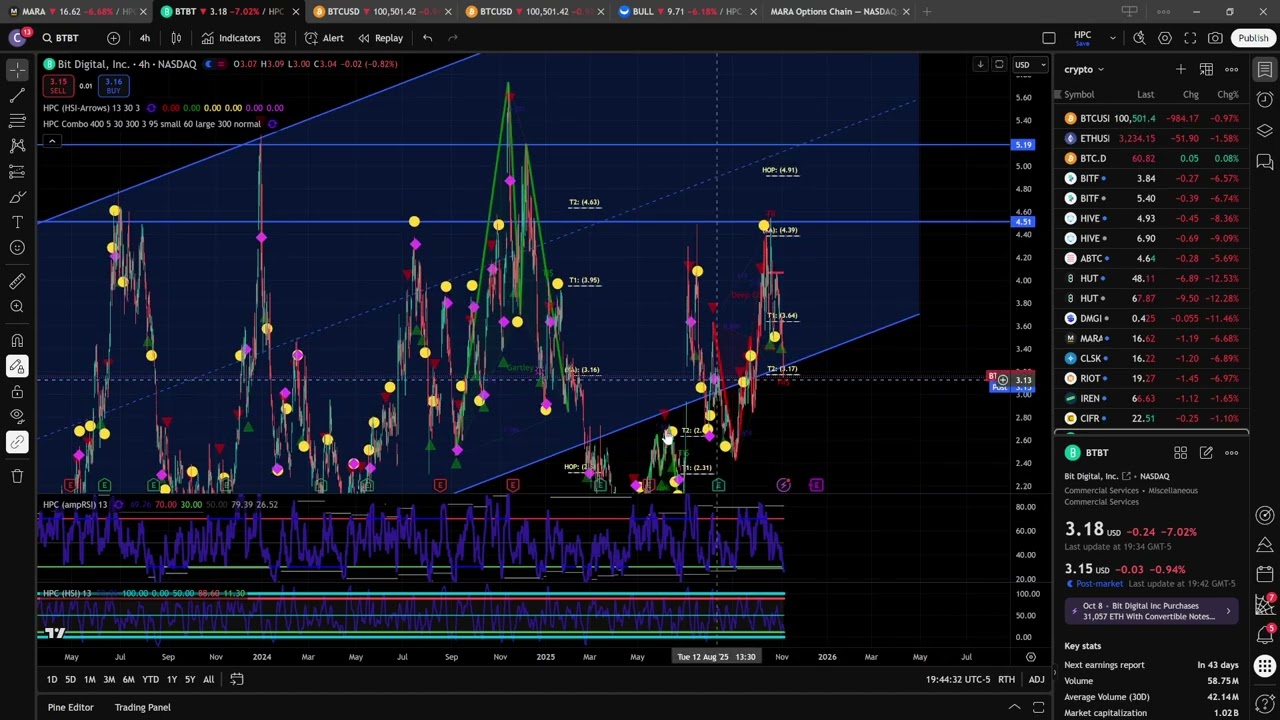
Task: Open the Alerts clock panel icon
Action: click(x=1265, y=100)
